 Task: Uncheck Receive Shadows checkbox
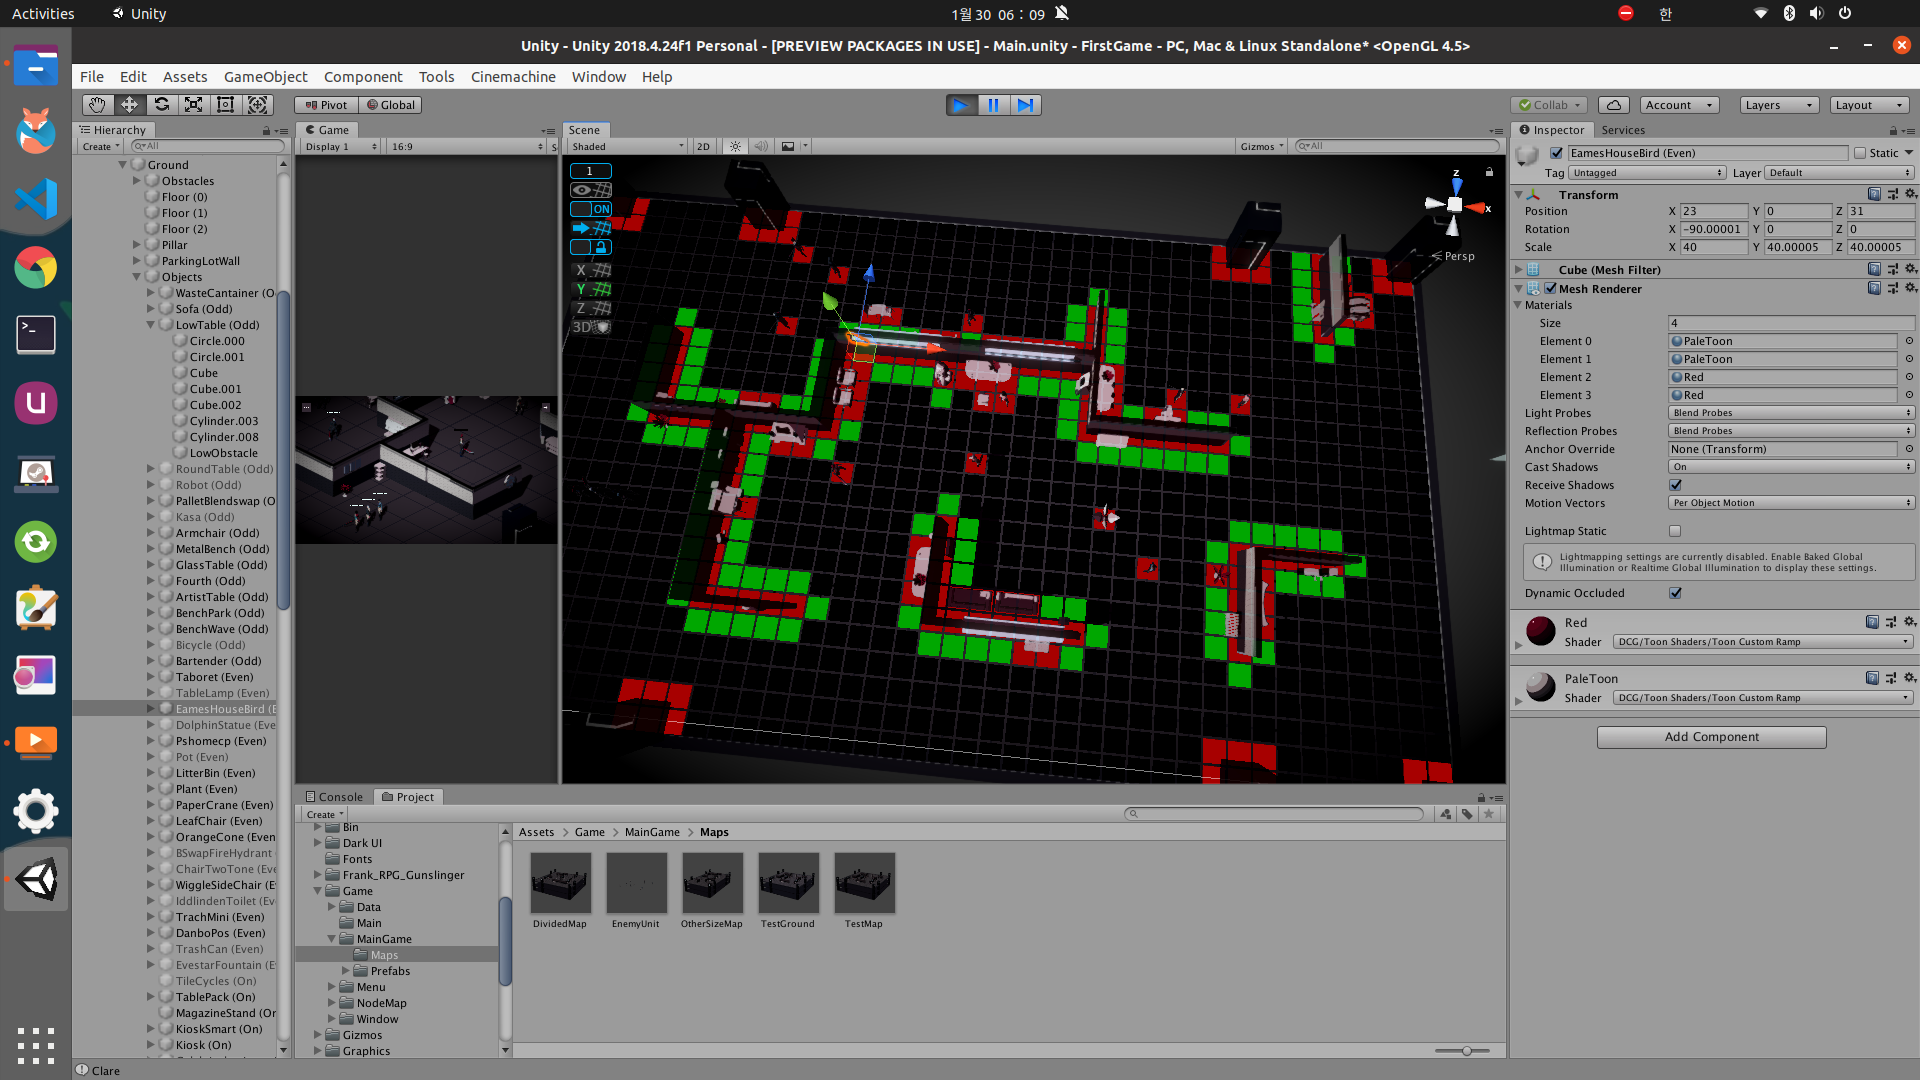coord(1675,485)
